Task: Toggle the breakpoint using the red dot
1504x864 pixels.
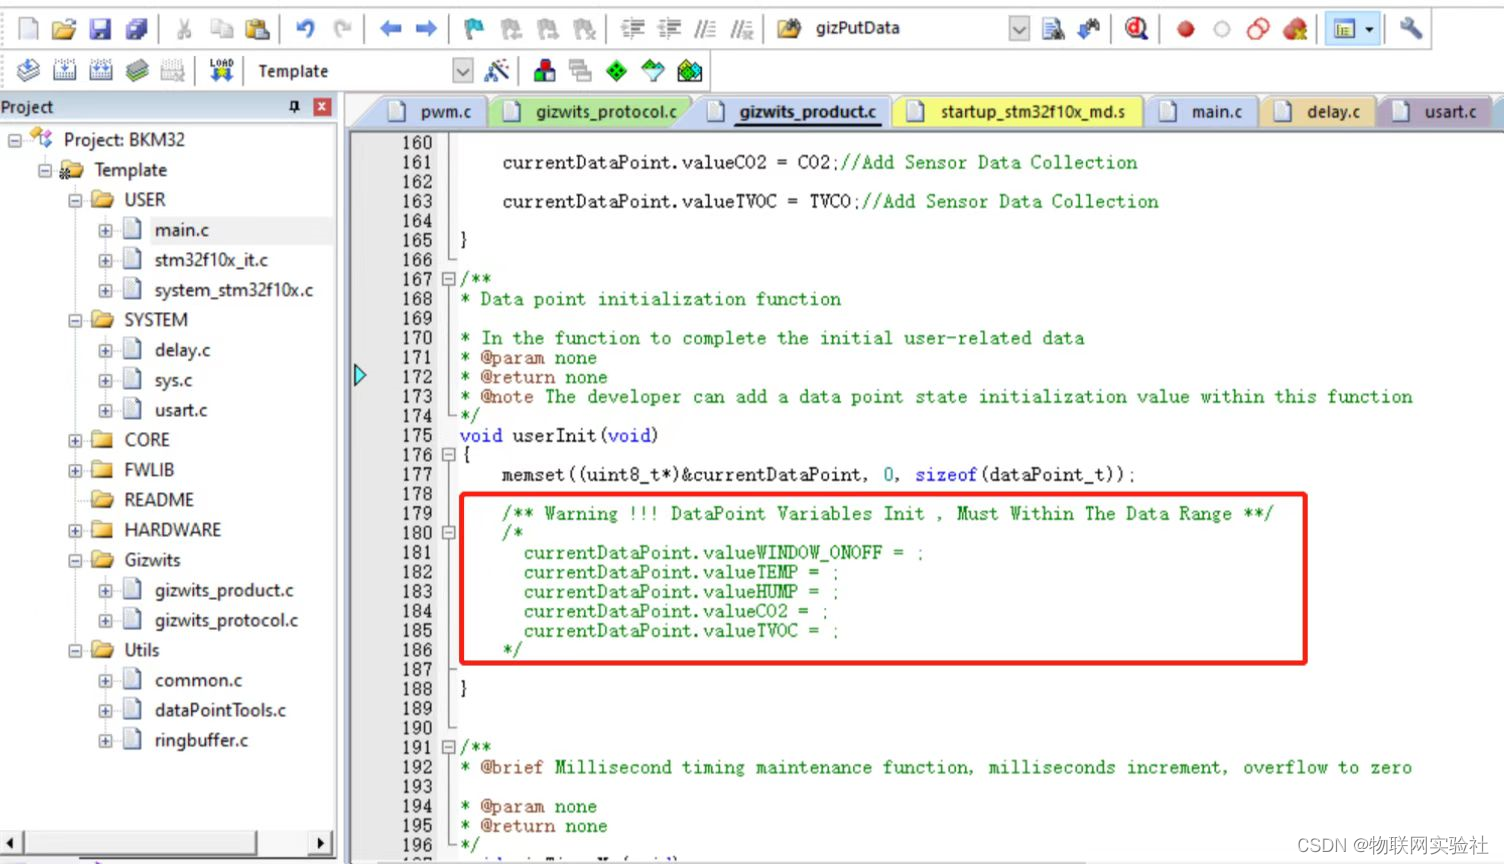Action: coord(1185,29)
